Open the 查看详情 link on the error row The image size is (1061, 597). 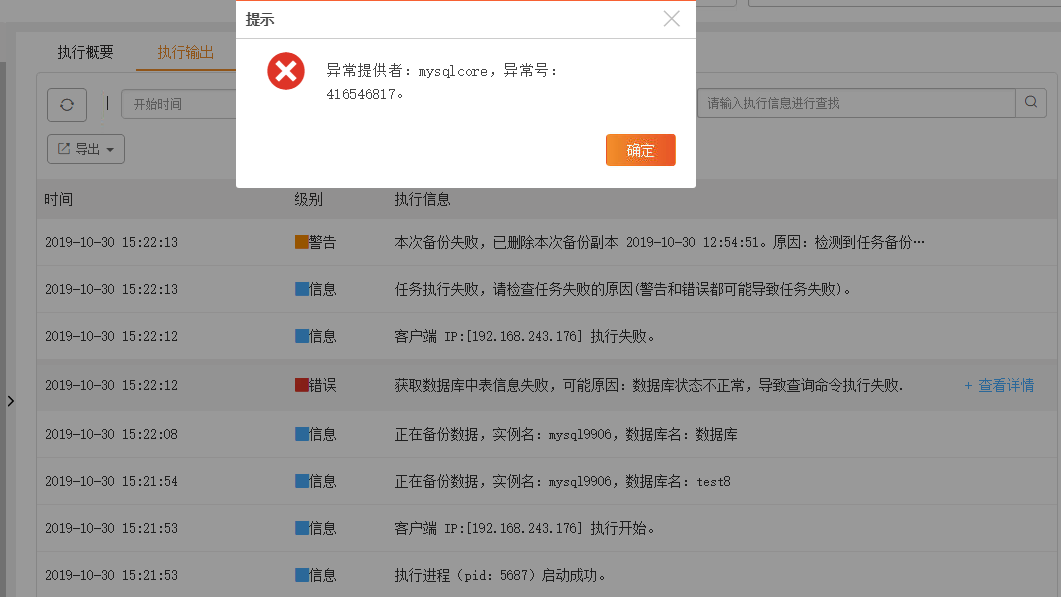999,385
